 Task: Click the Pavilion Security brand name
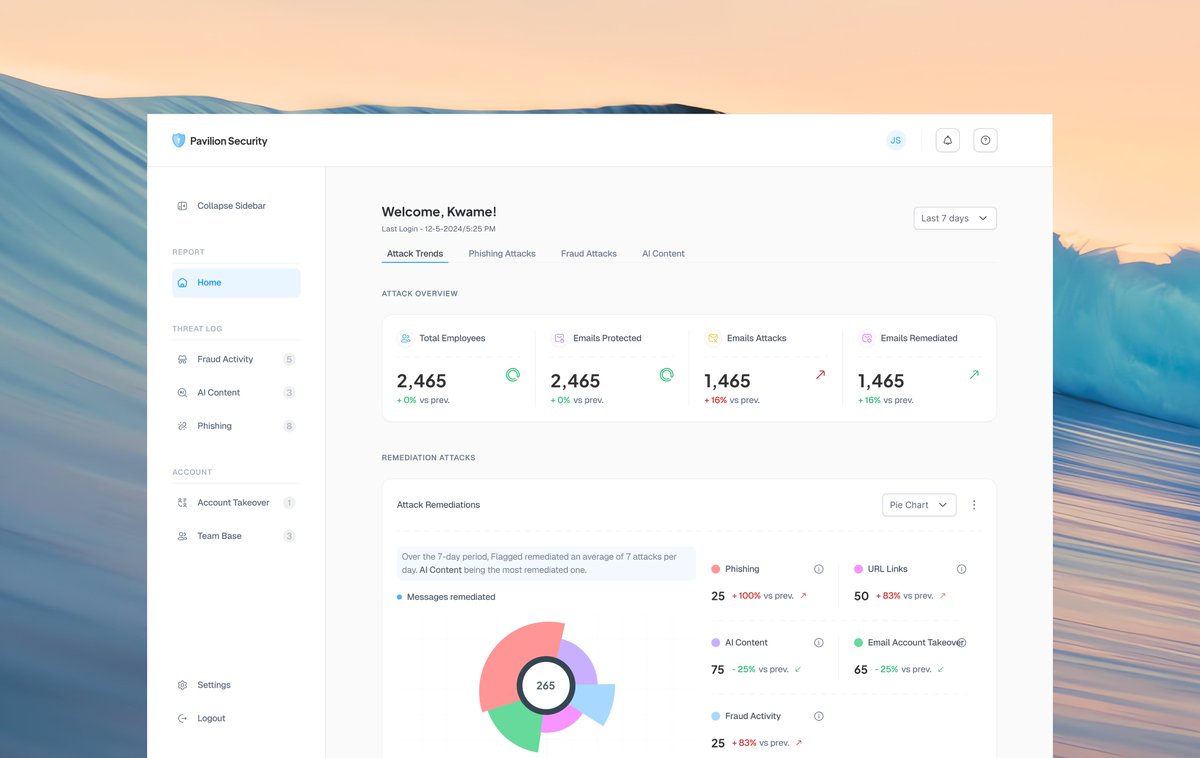pos(229,141)
